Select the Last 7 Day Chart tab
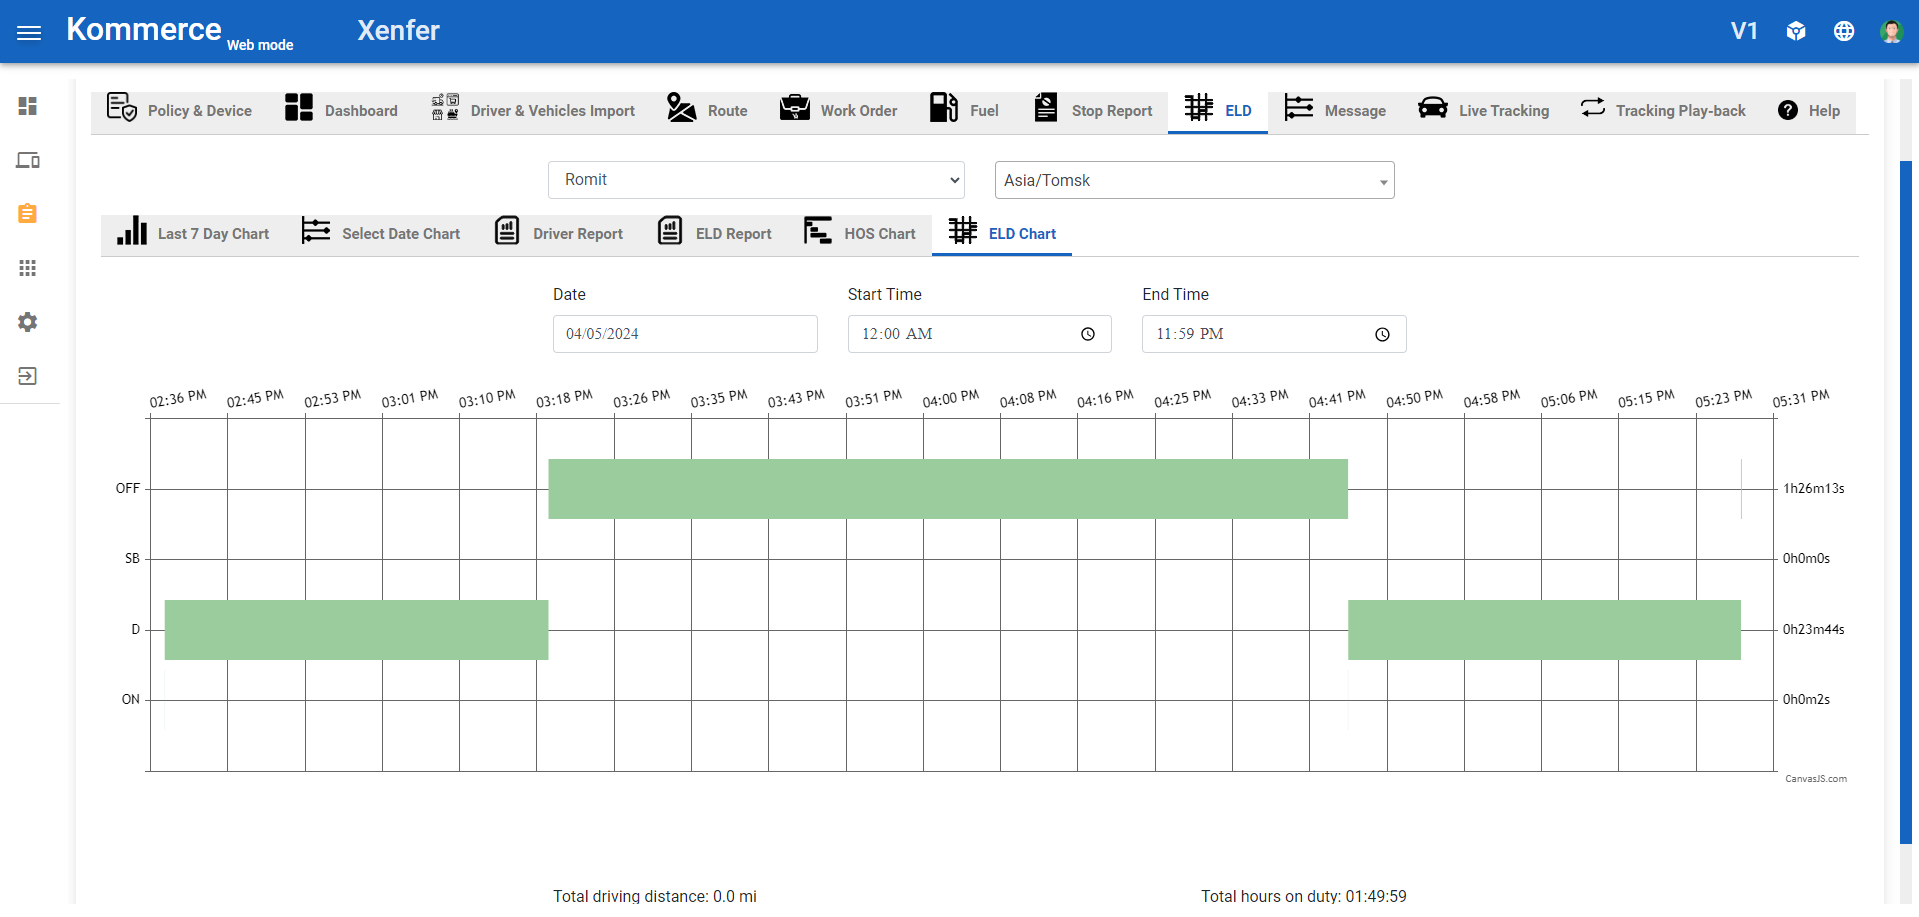 (x=193, y=233)
